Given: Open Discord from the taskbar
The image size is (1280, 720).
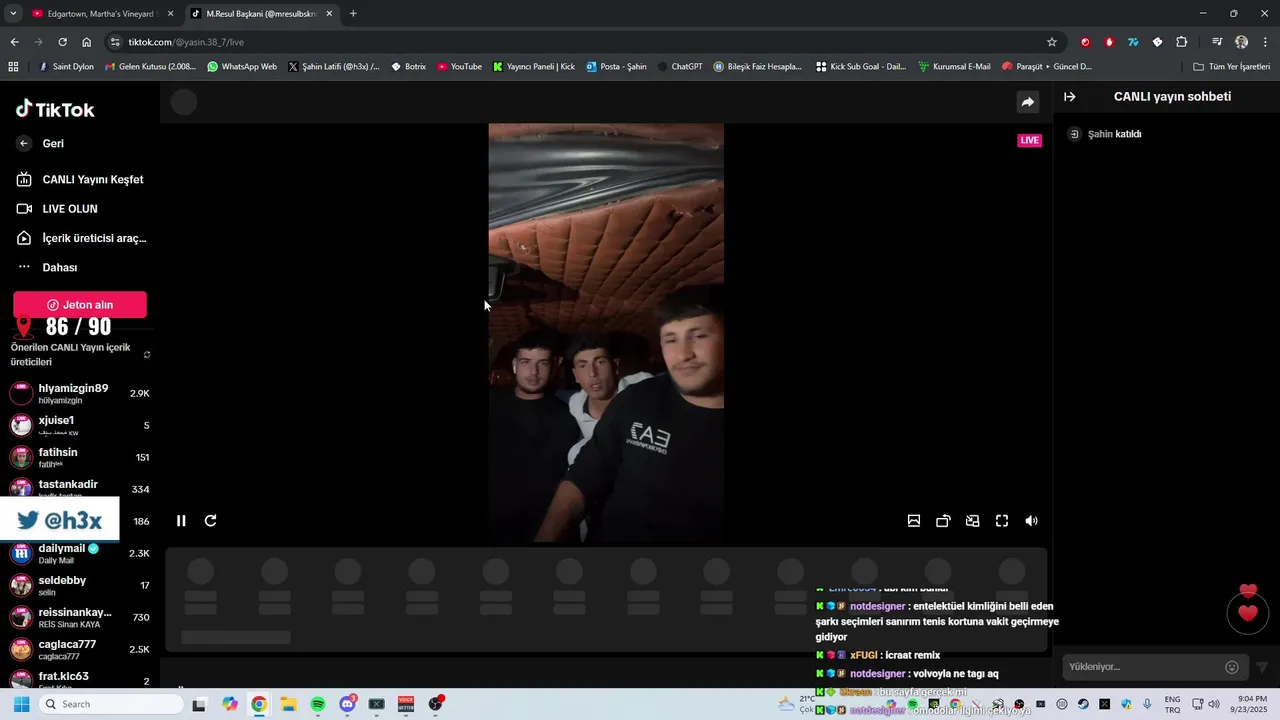Looking at the screenshot, I should click(x=347, y=704).
